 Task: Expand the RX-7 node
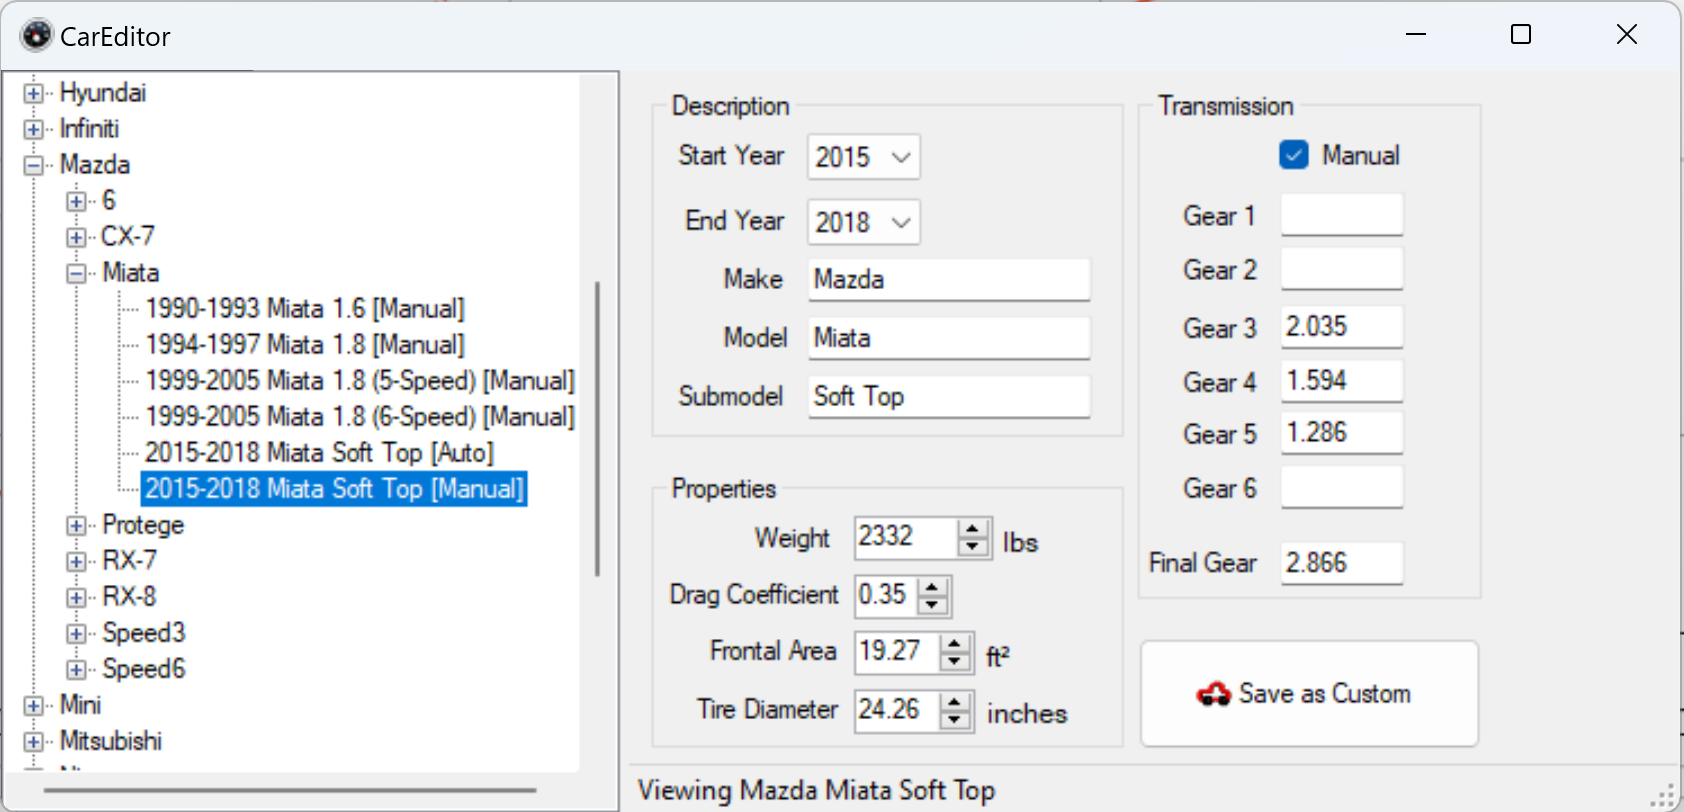click(x=76, y=561)
